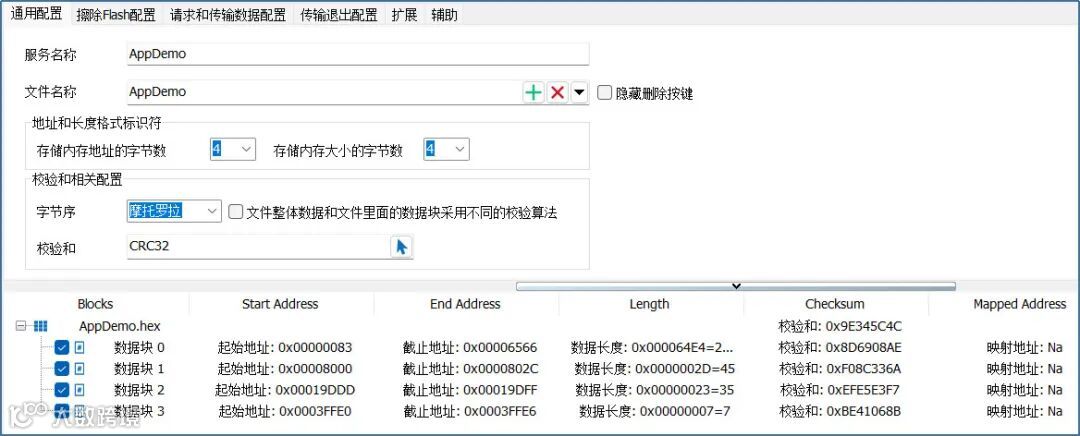Collapse the upper panel with the splitter arrow
1080x436 pixels.
click(736, 286)
